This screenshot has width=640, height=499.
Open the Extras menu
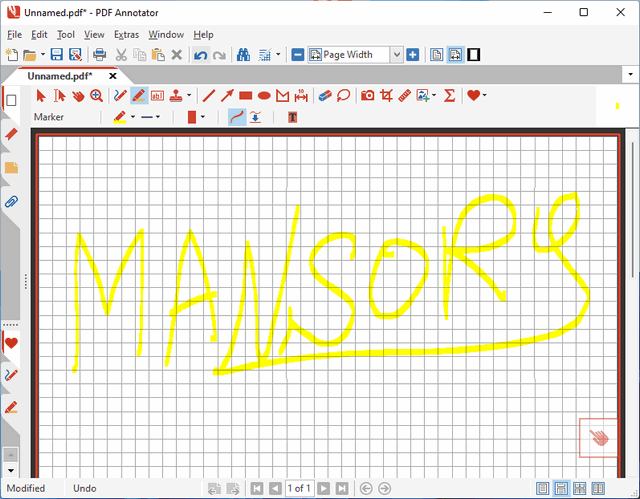(126, 34)
